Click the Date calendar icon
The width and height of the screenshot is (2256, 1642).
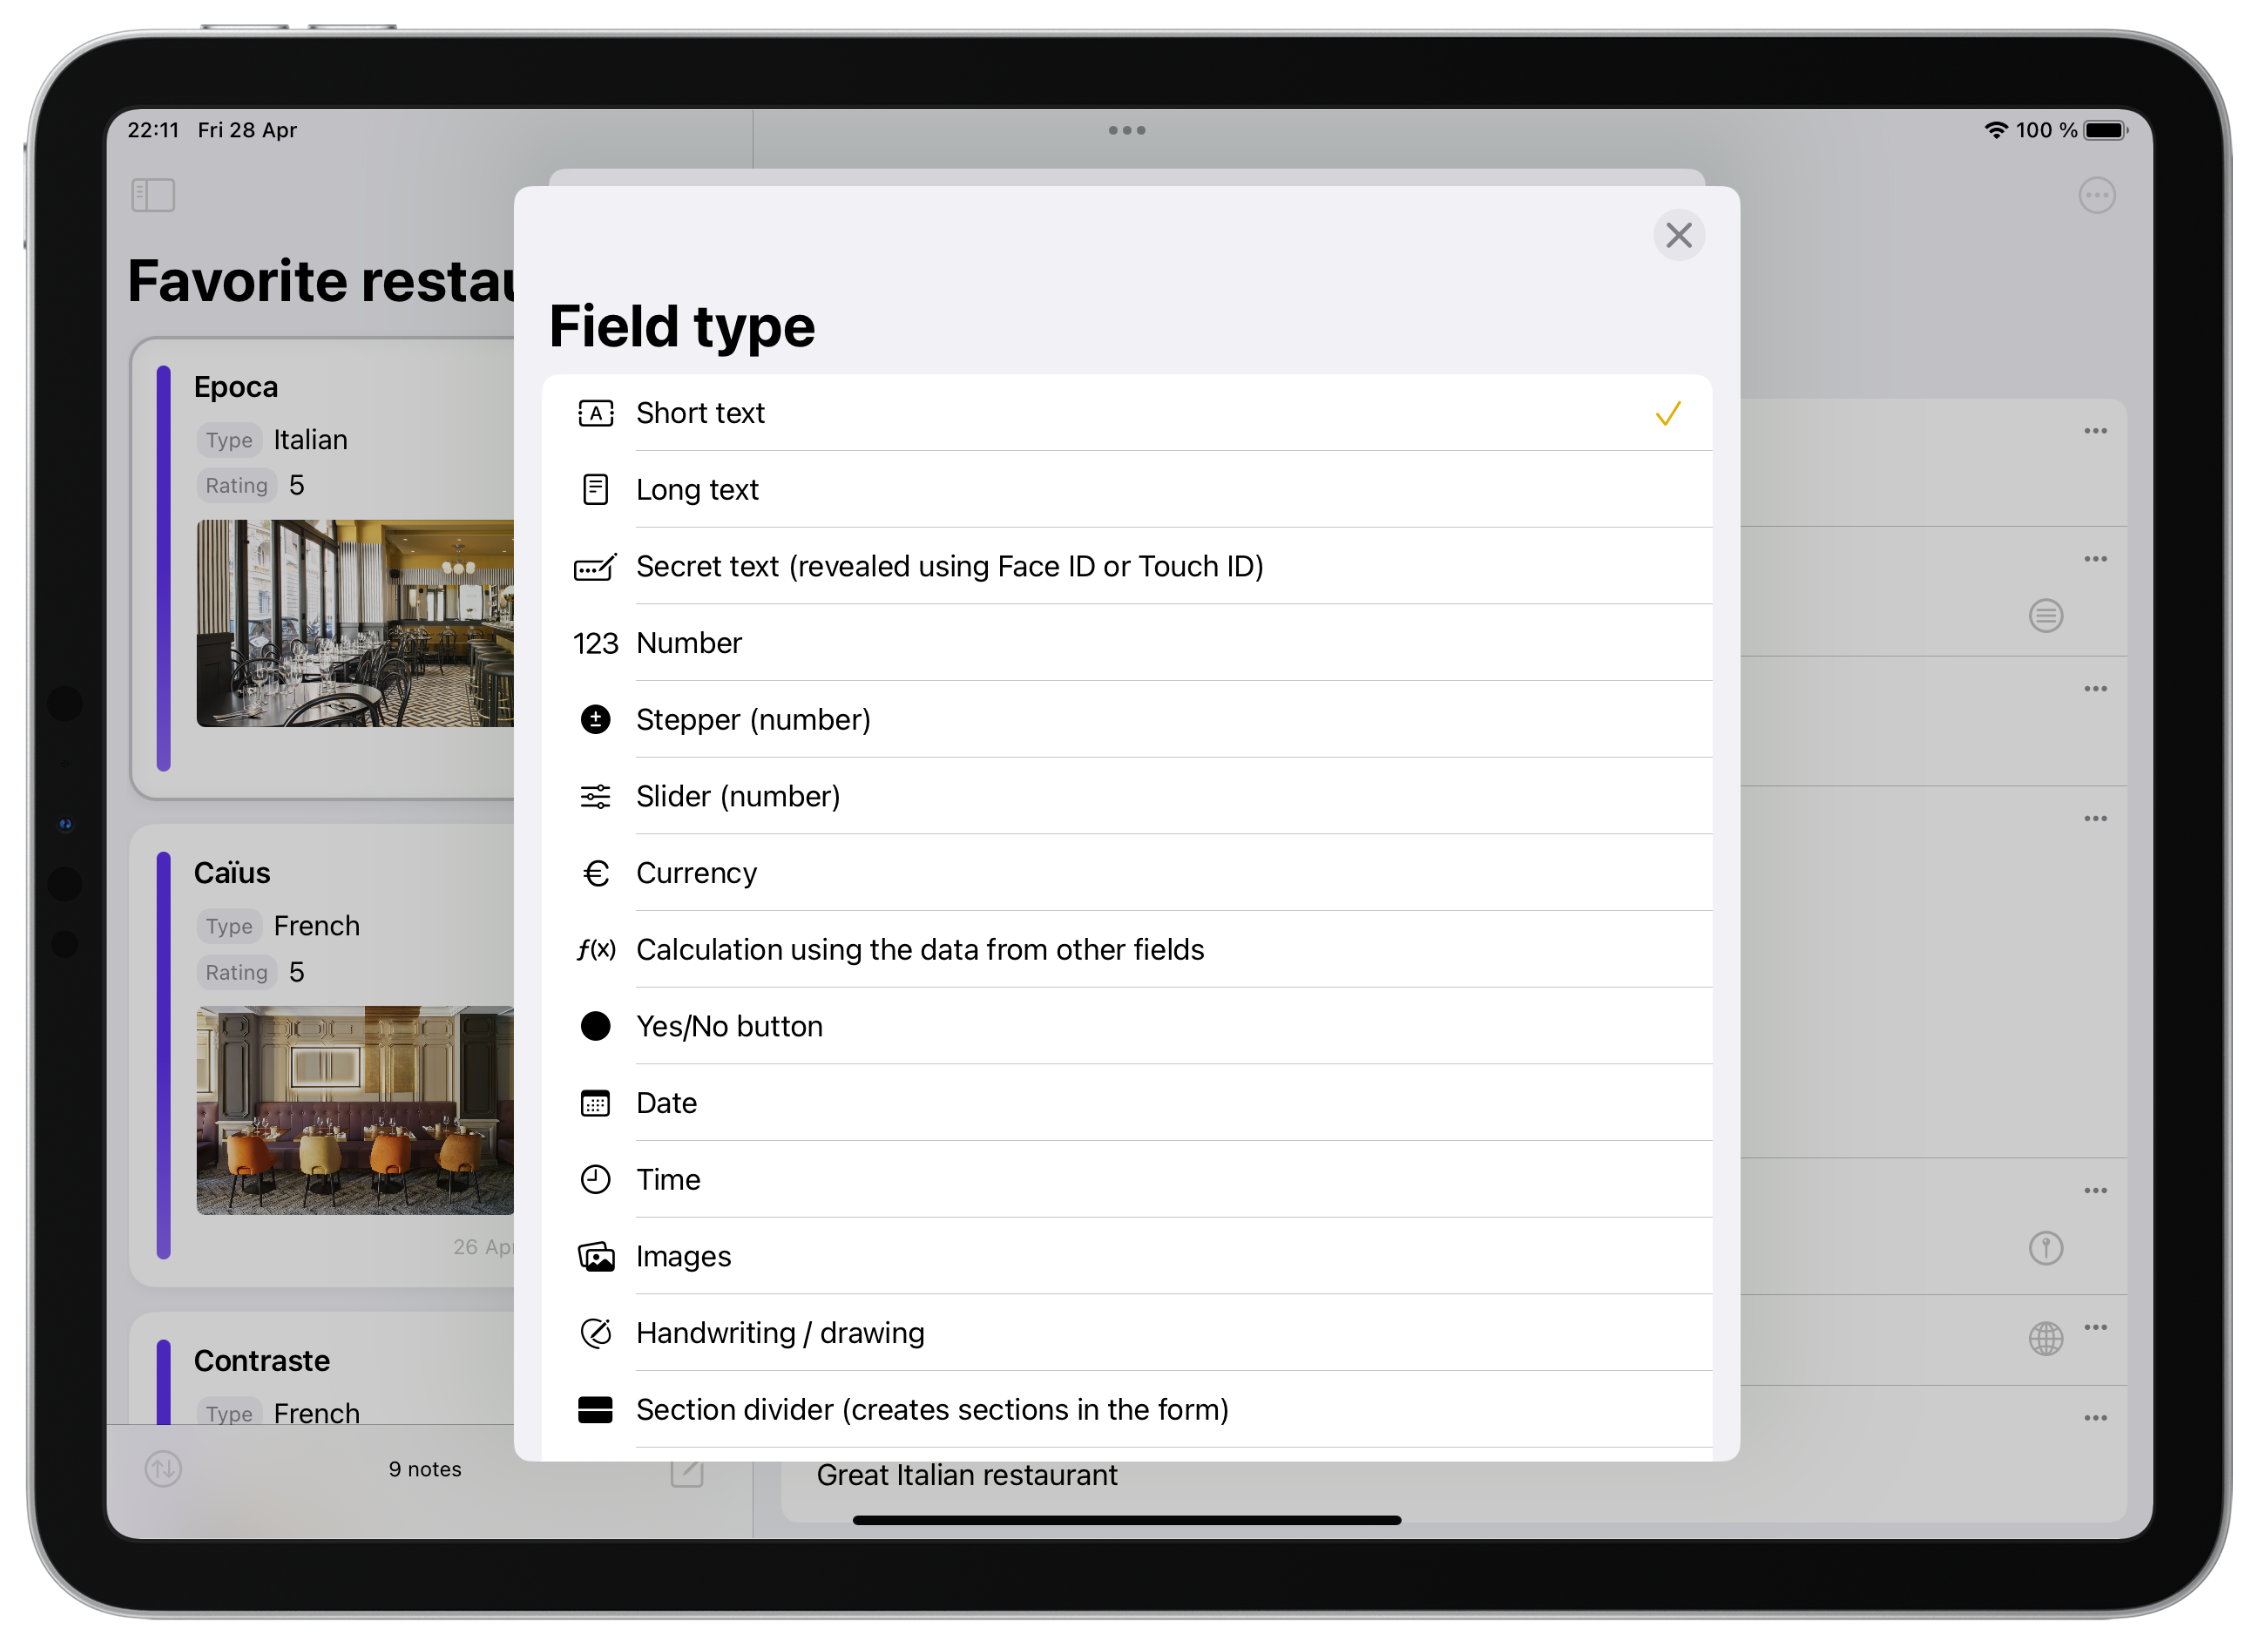click(595, 1103)
